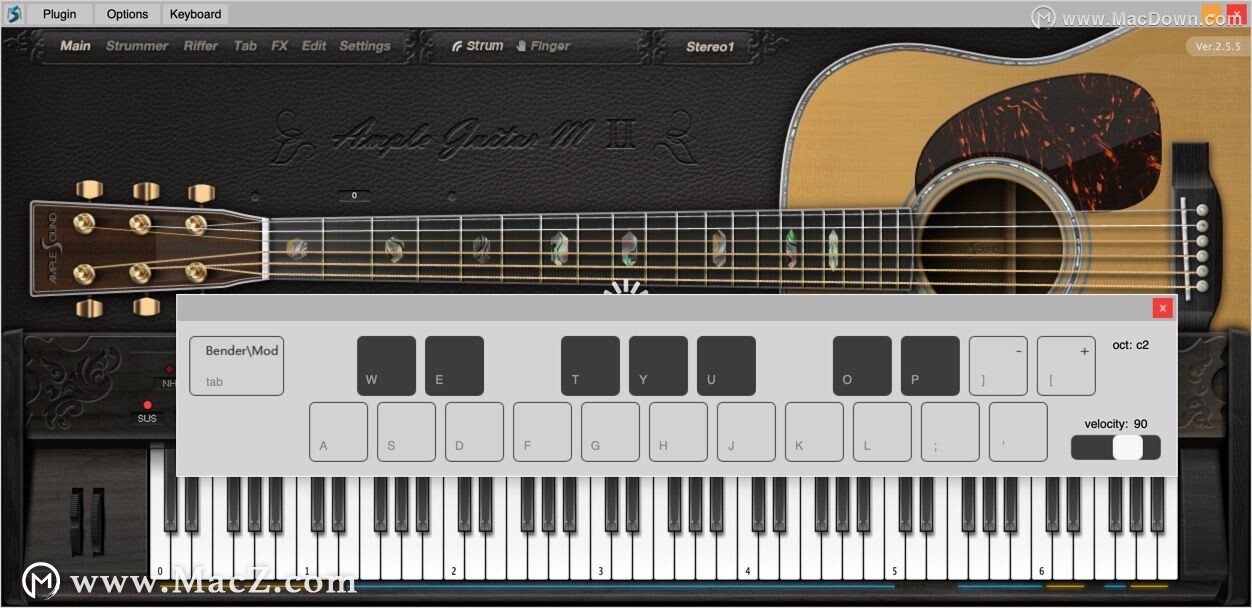Viewport: 1252px width, 608px height.
Task: Select Strum playing mode
Action: pos(477,46)
